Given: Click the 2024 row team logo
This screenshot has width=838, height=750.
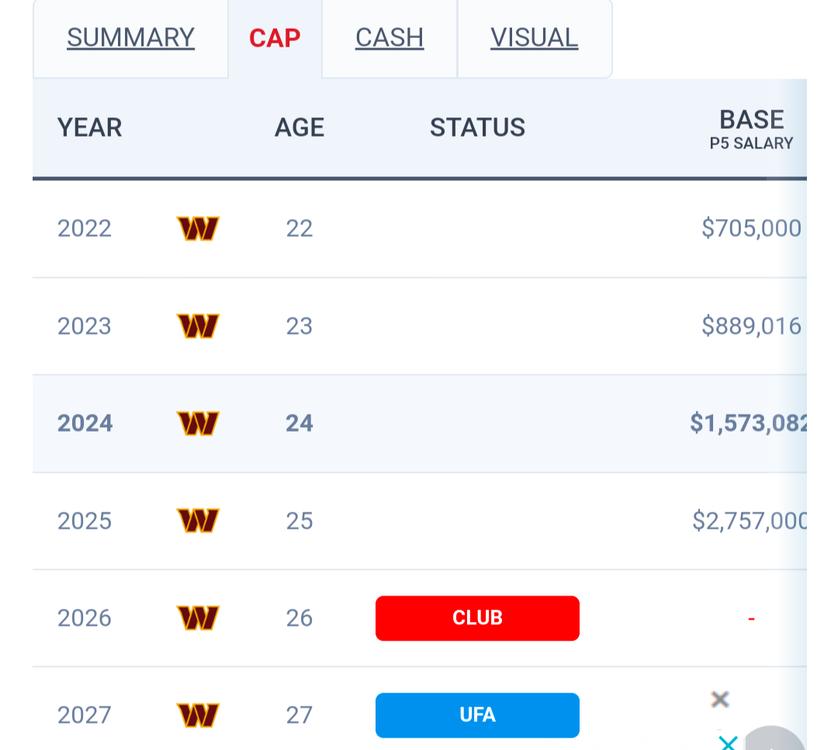Looking at the screenshot, I should [x=198, y=423].
